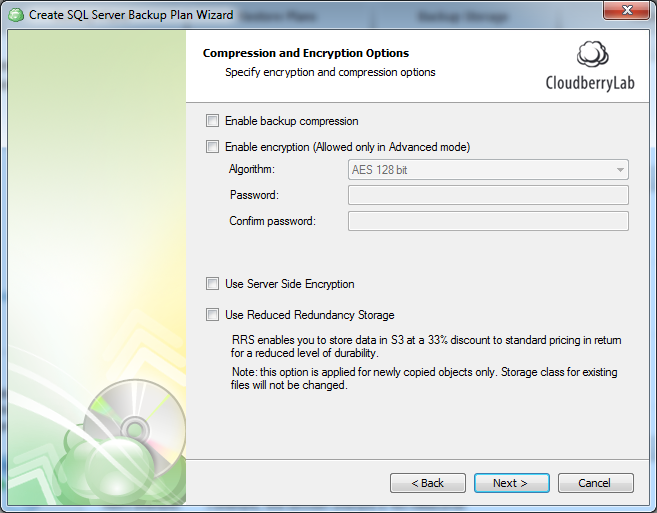Viewport: 657px width, 513px height.
Task: Click the AES 128 bit algorithm combo box
Action: tap(480, 170)
